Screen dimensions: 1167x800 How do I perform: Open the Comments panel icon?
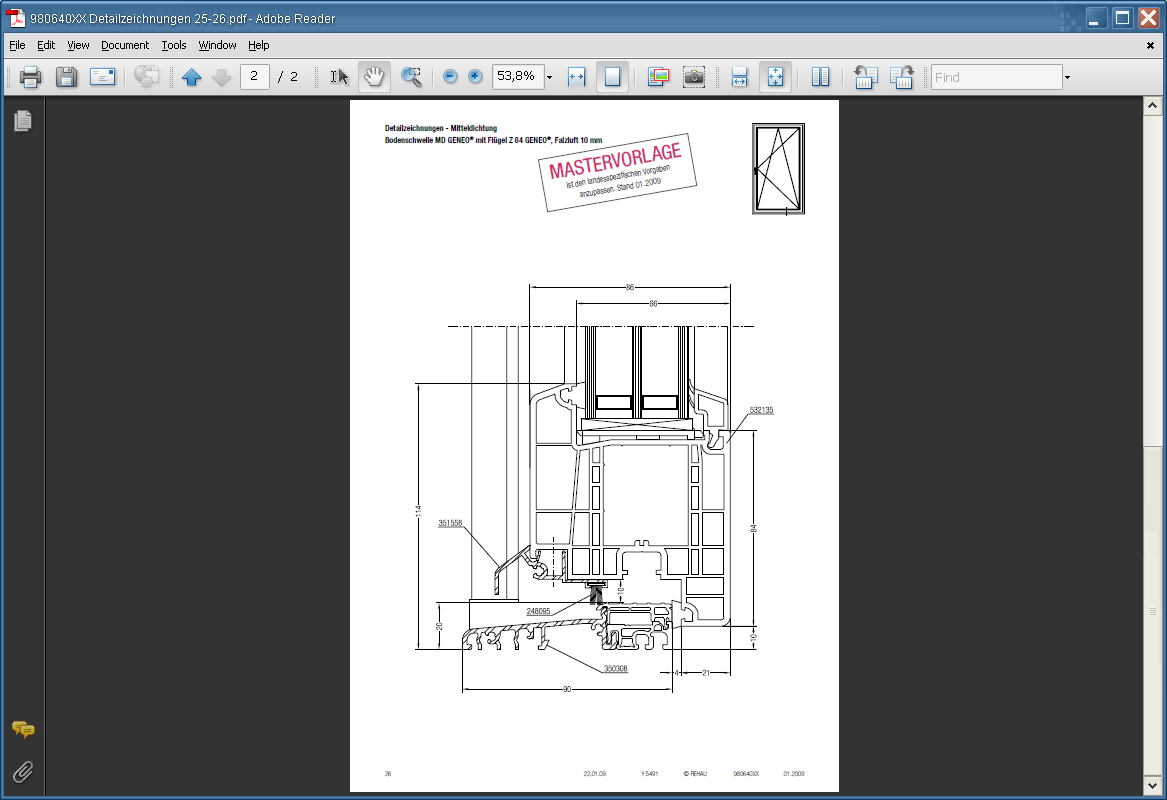click(x=23, y=729)
